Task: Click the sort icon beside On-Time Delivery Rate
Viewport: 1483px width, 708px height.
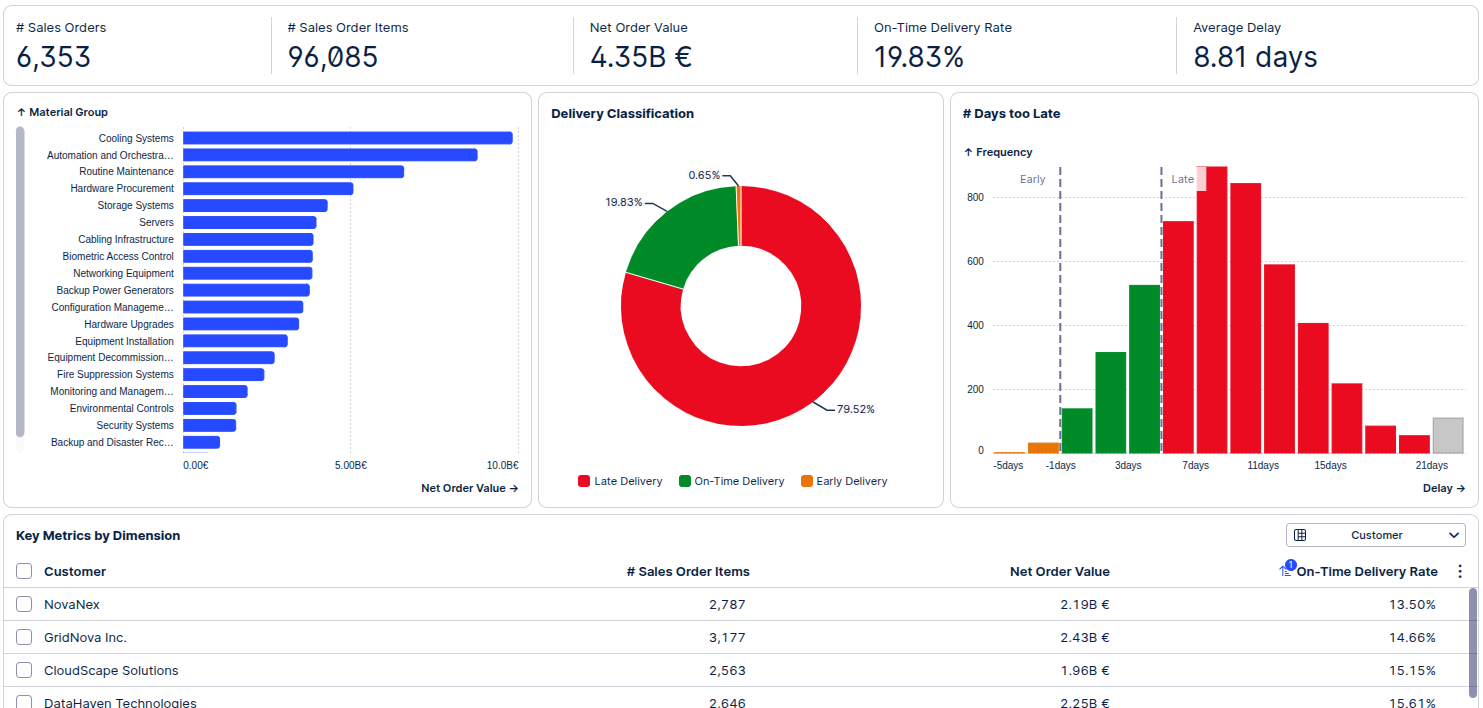Action: [1286, 570]
